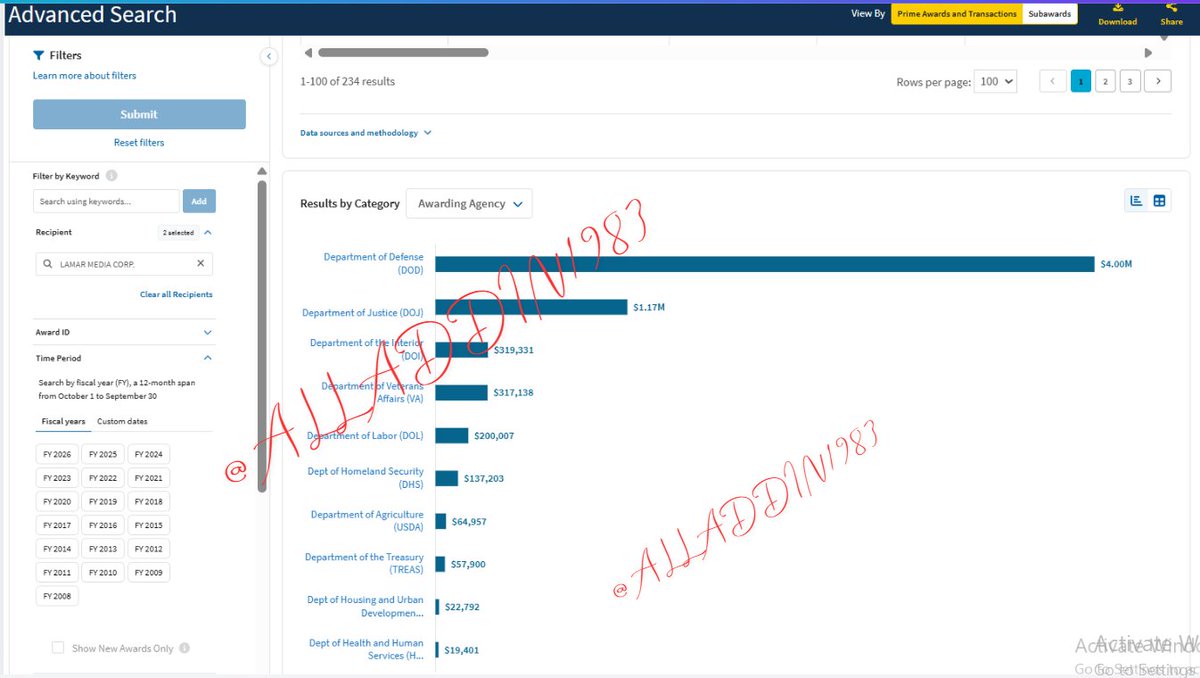Toggle View By Subawards
Screen dimensions: 1200x678
1049,14
